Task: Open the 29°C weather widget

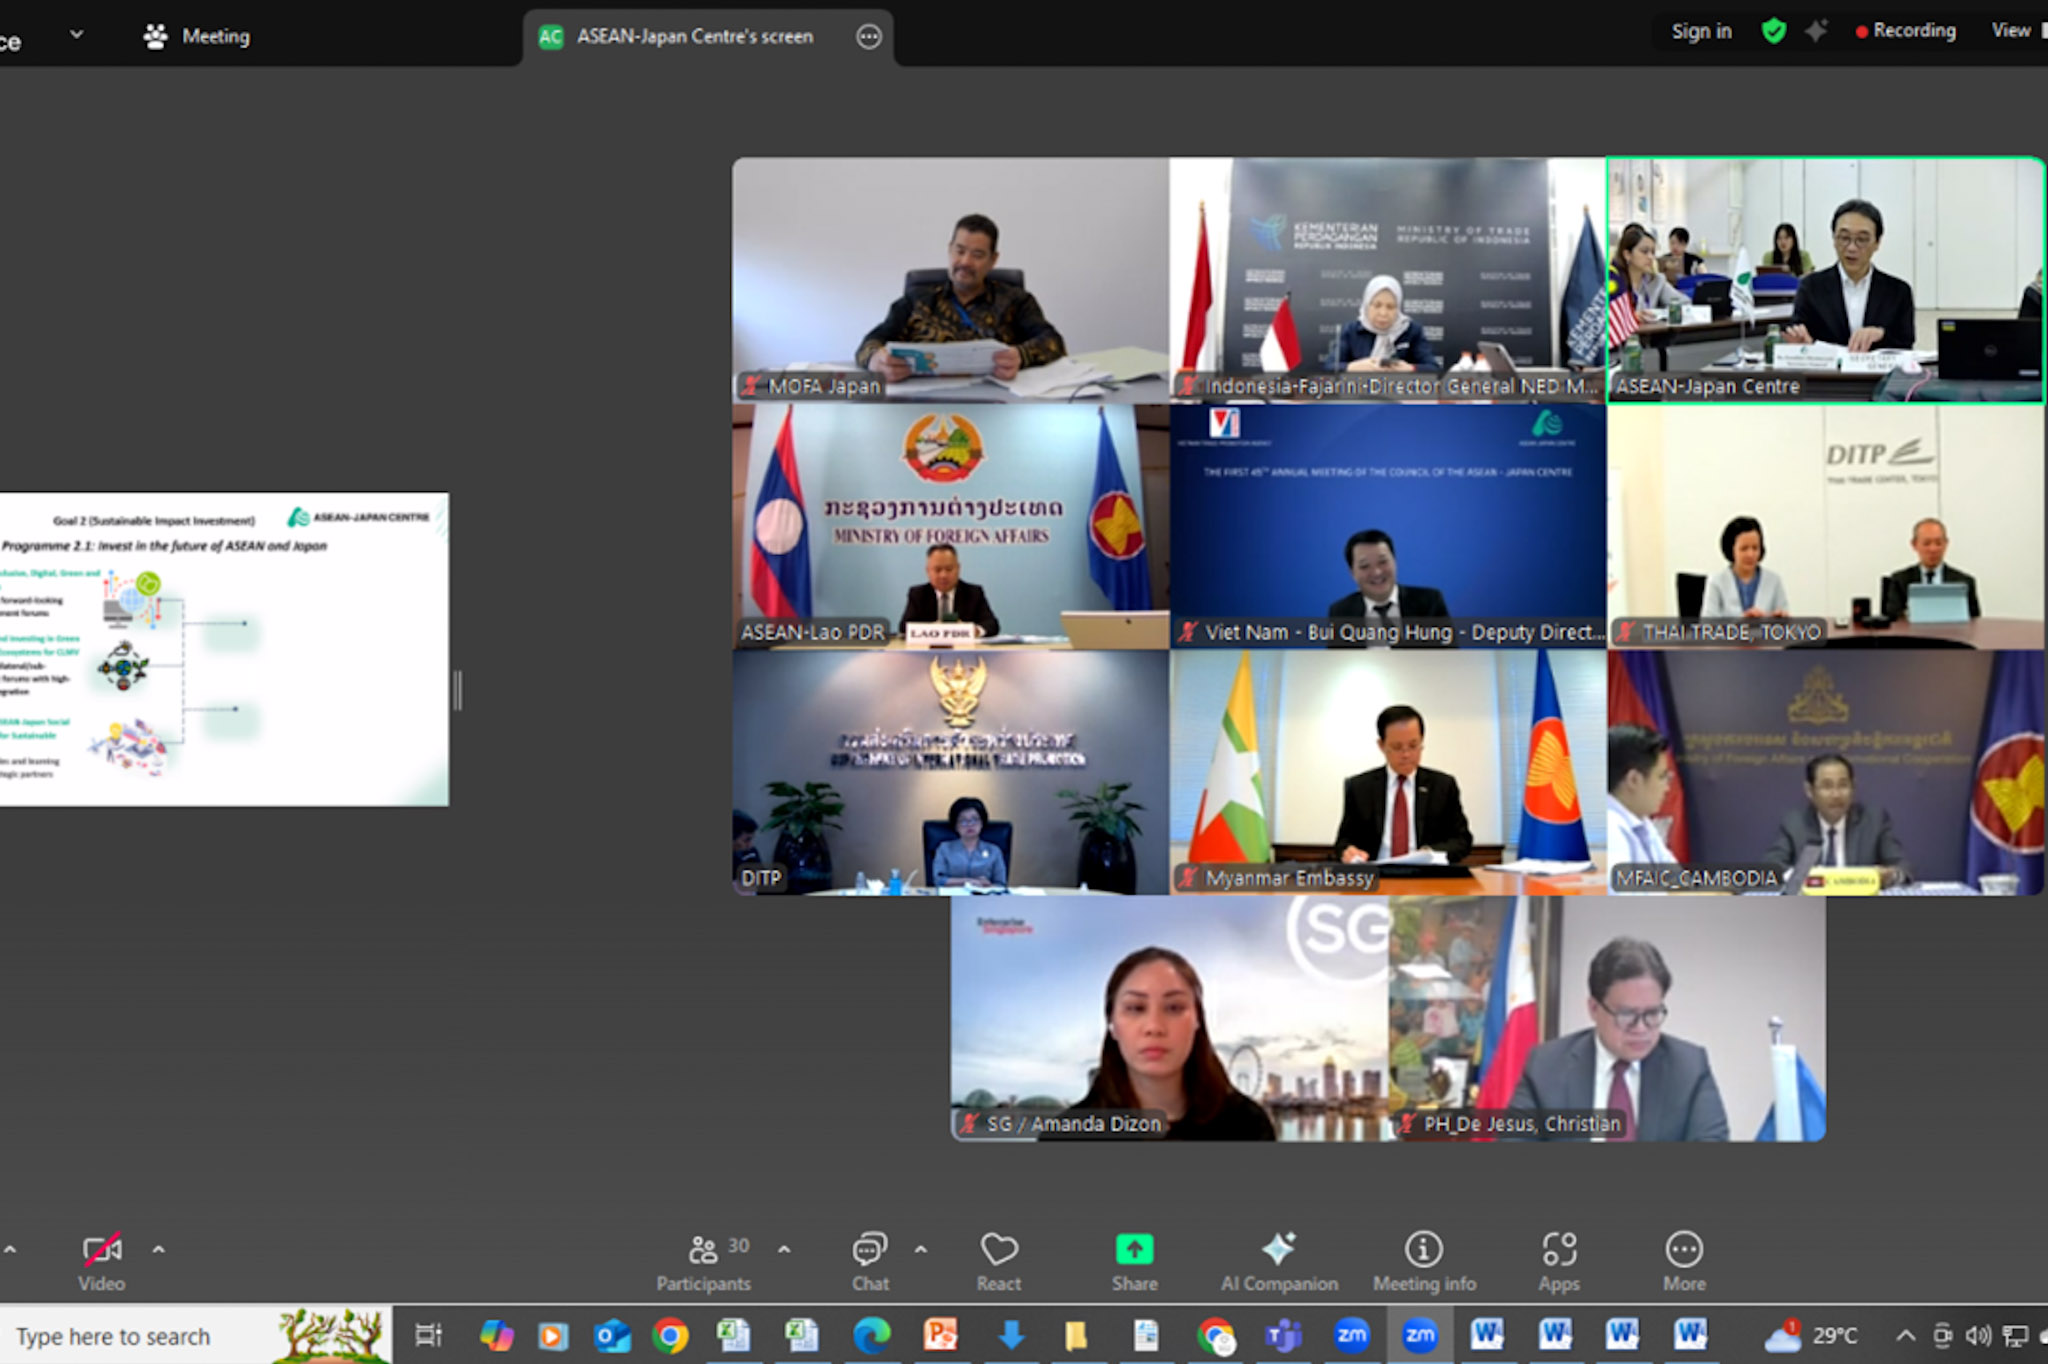Action: point(1811,1335)
